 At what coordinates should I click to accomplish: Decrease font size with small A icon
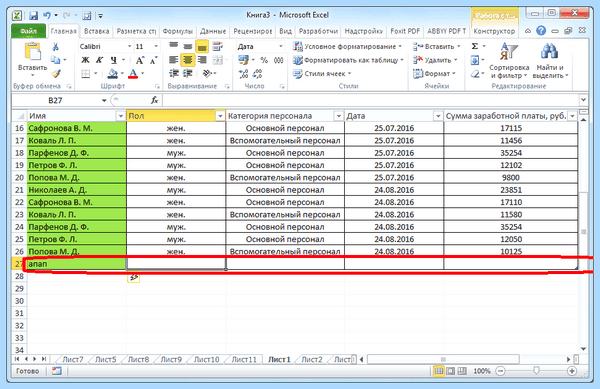click(153, 60)
